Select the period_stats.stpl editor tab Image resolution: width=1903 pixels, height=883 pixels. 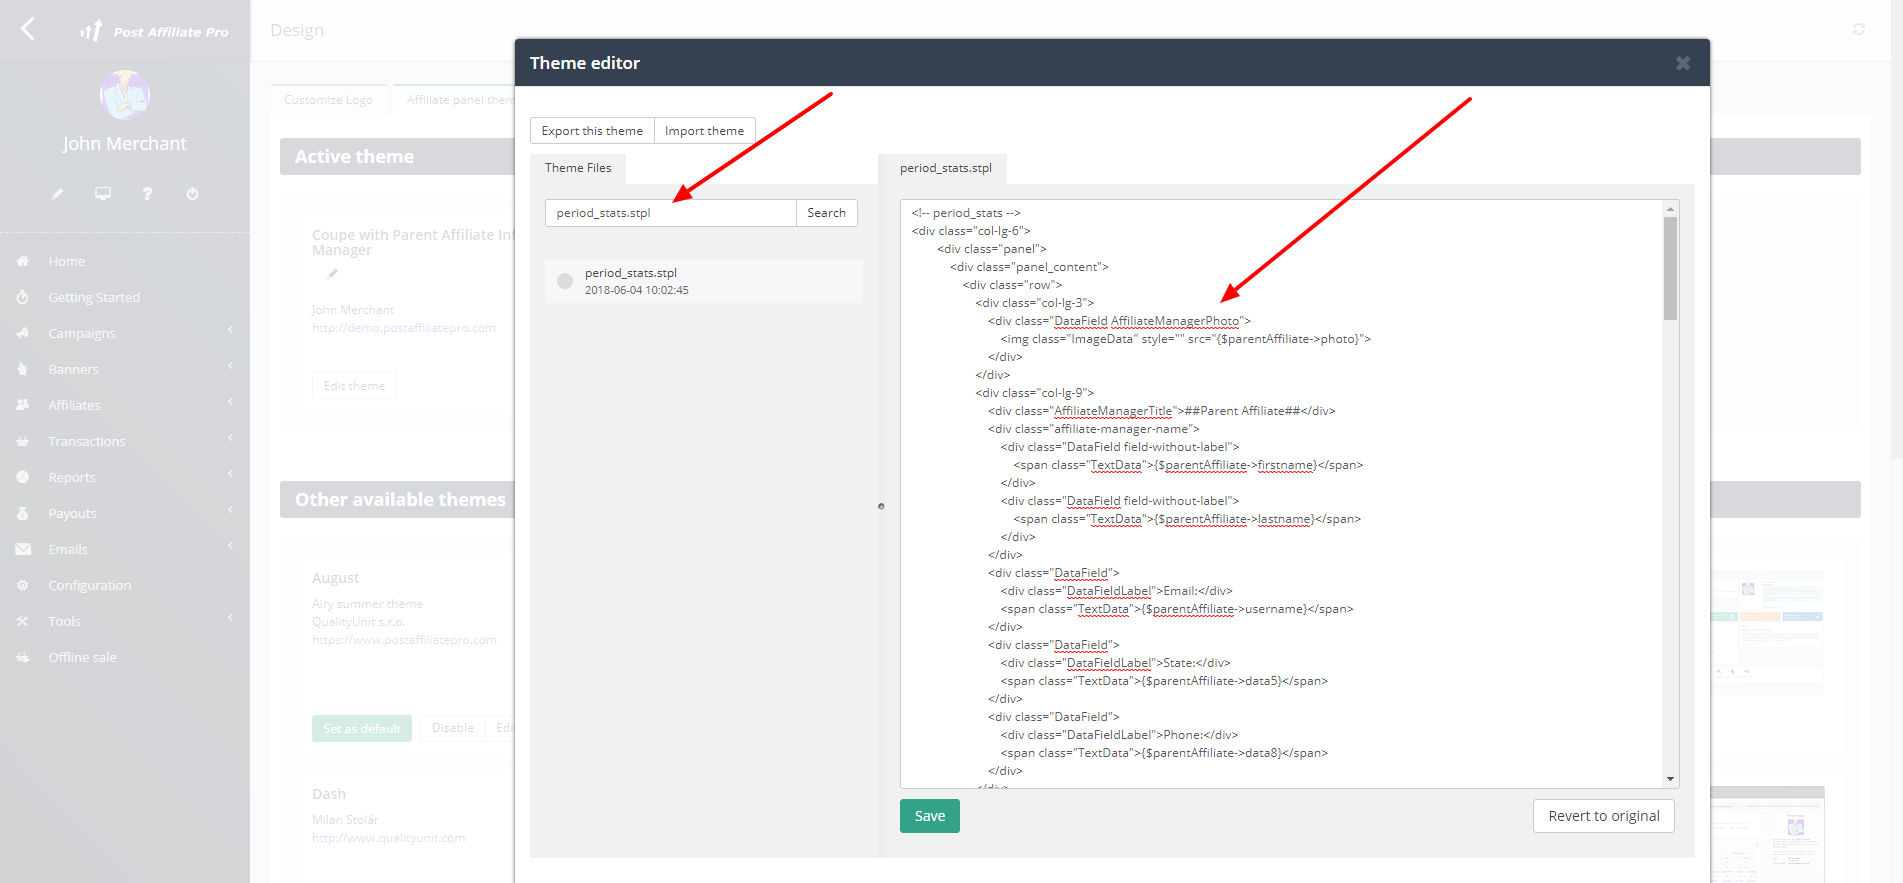[945, 168]
